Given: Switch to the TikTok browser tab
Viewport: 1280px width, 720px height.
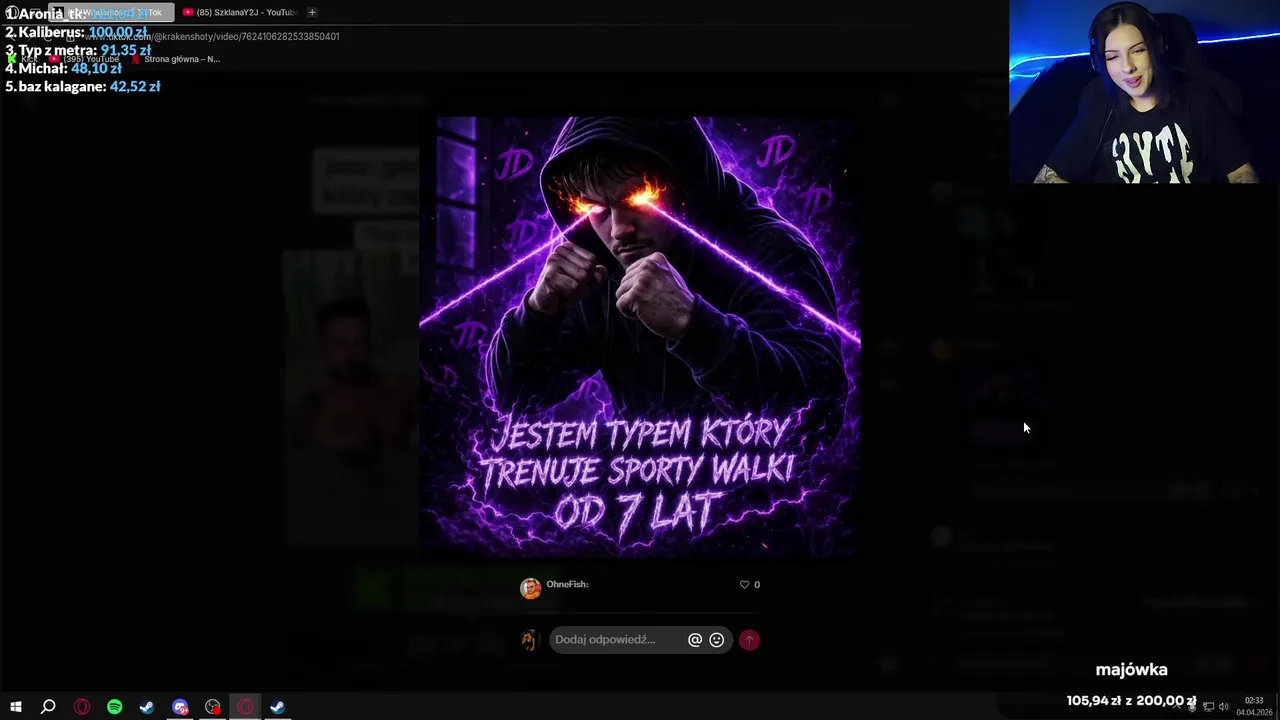Looking at the screenshot, I should coord(111,12).
